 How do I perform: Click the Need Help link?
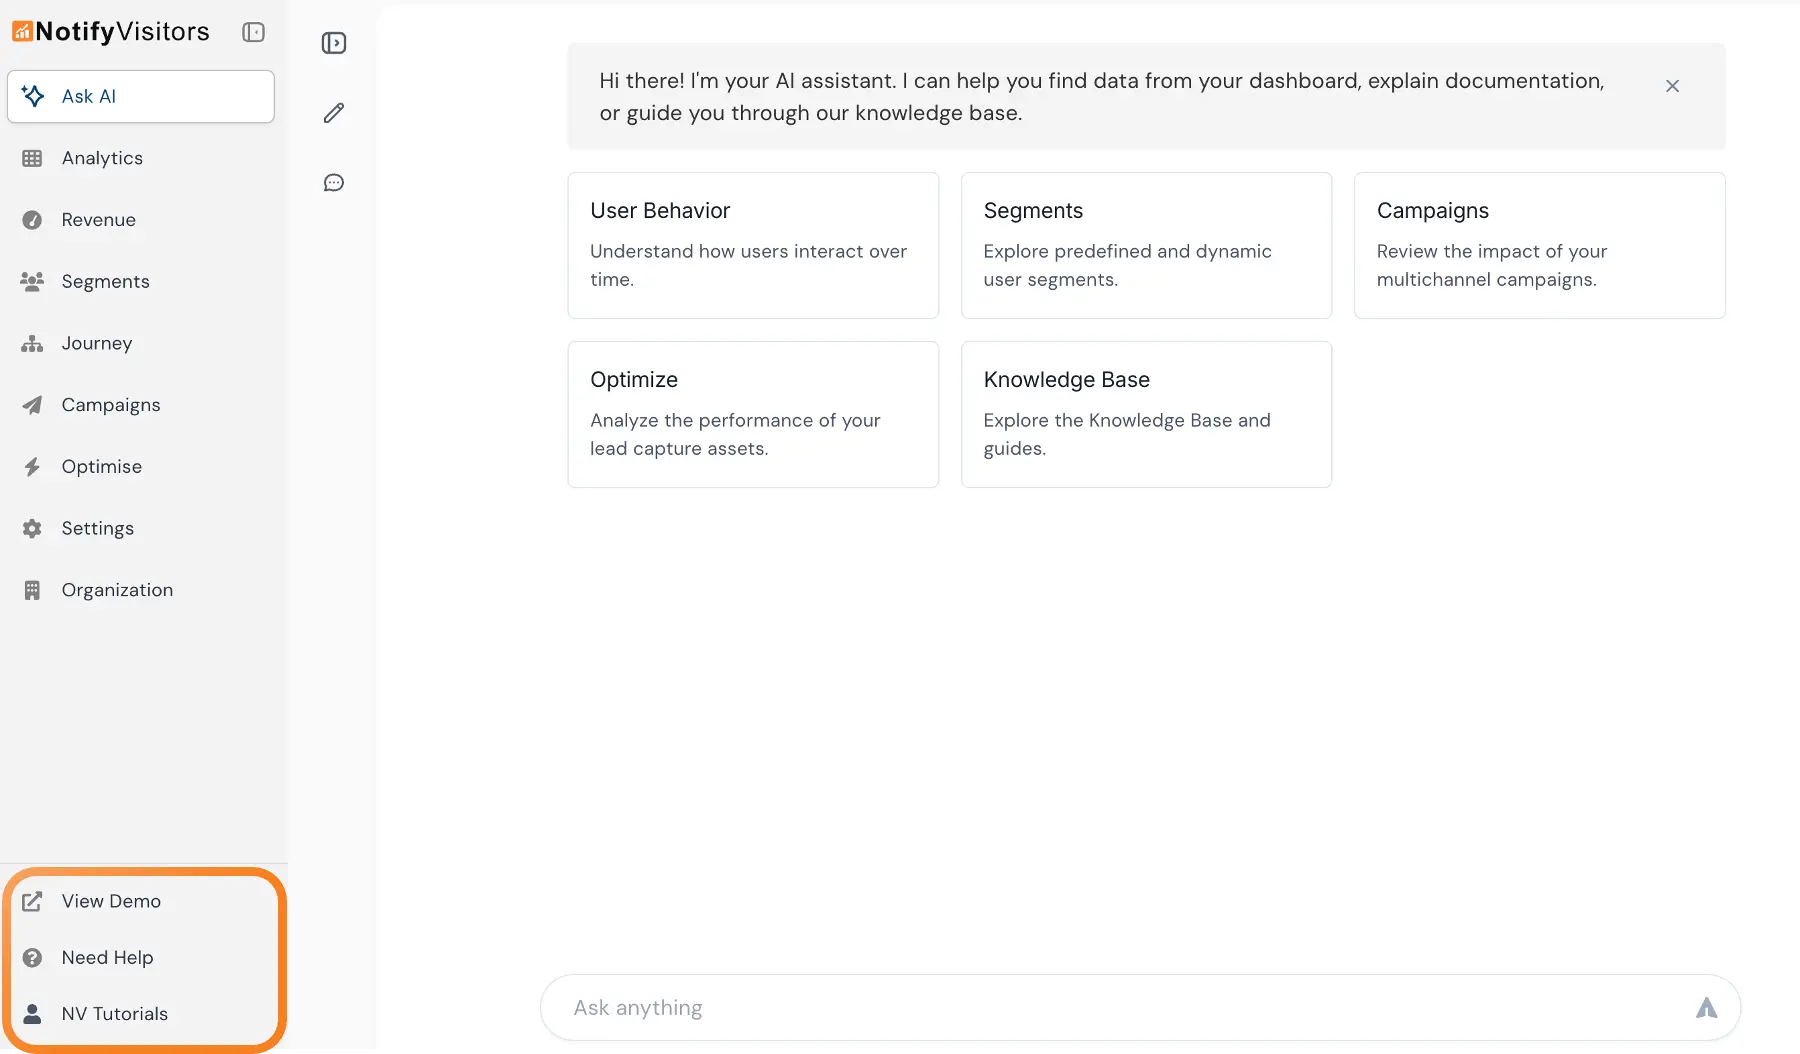[x=107, y=958]
